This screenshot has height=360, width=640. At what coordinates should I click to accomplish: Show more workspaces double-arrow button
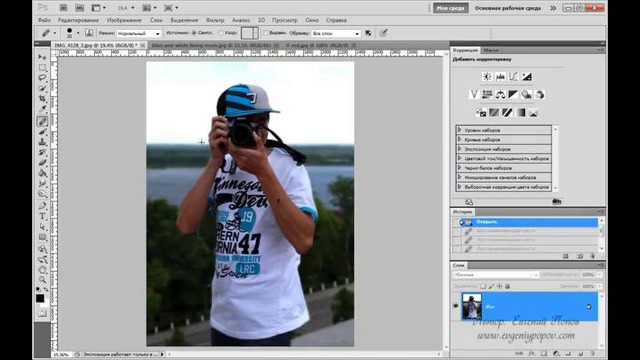coord(553,8)
